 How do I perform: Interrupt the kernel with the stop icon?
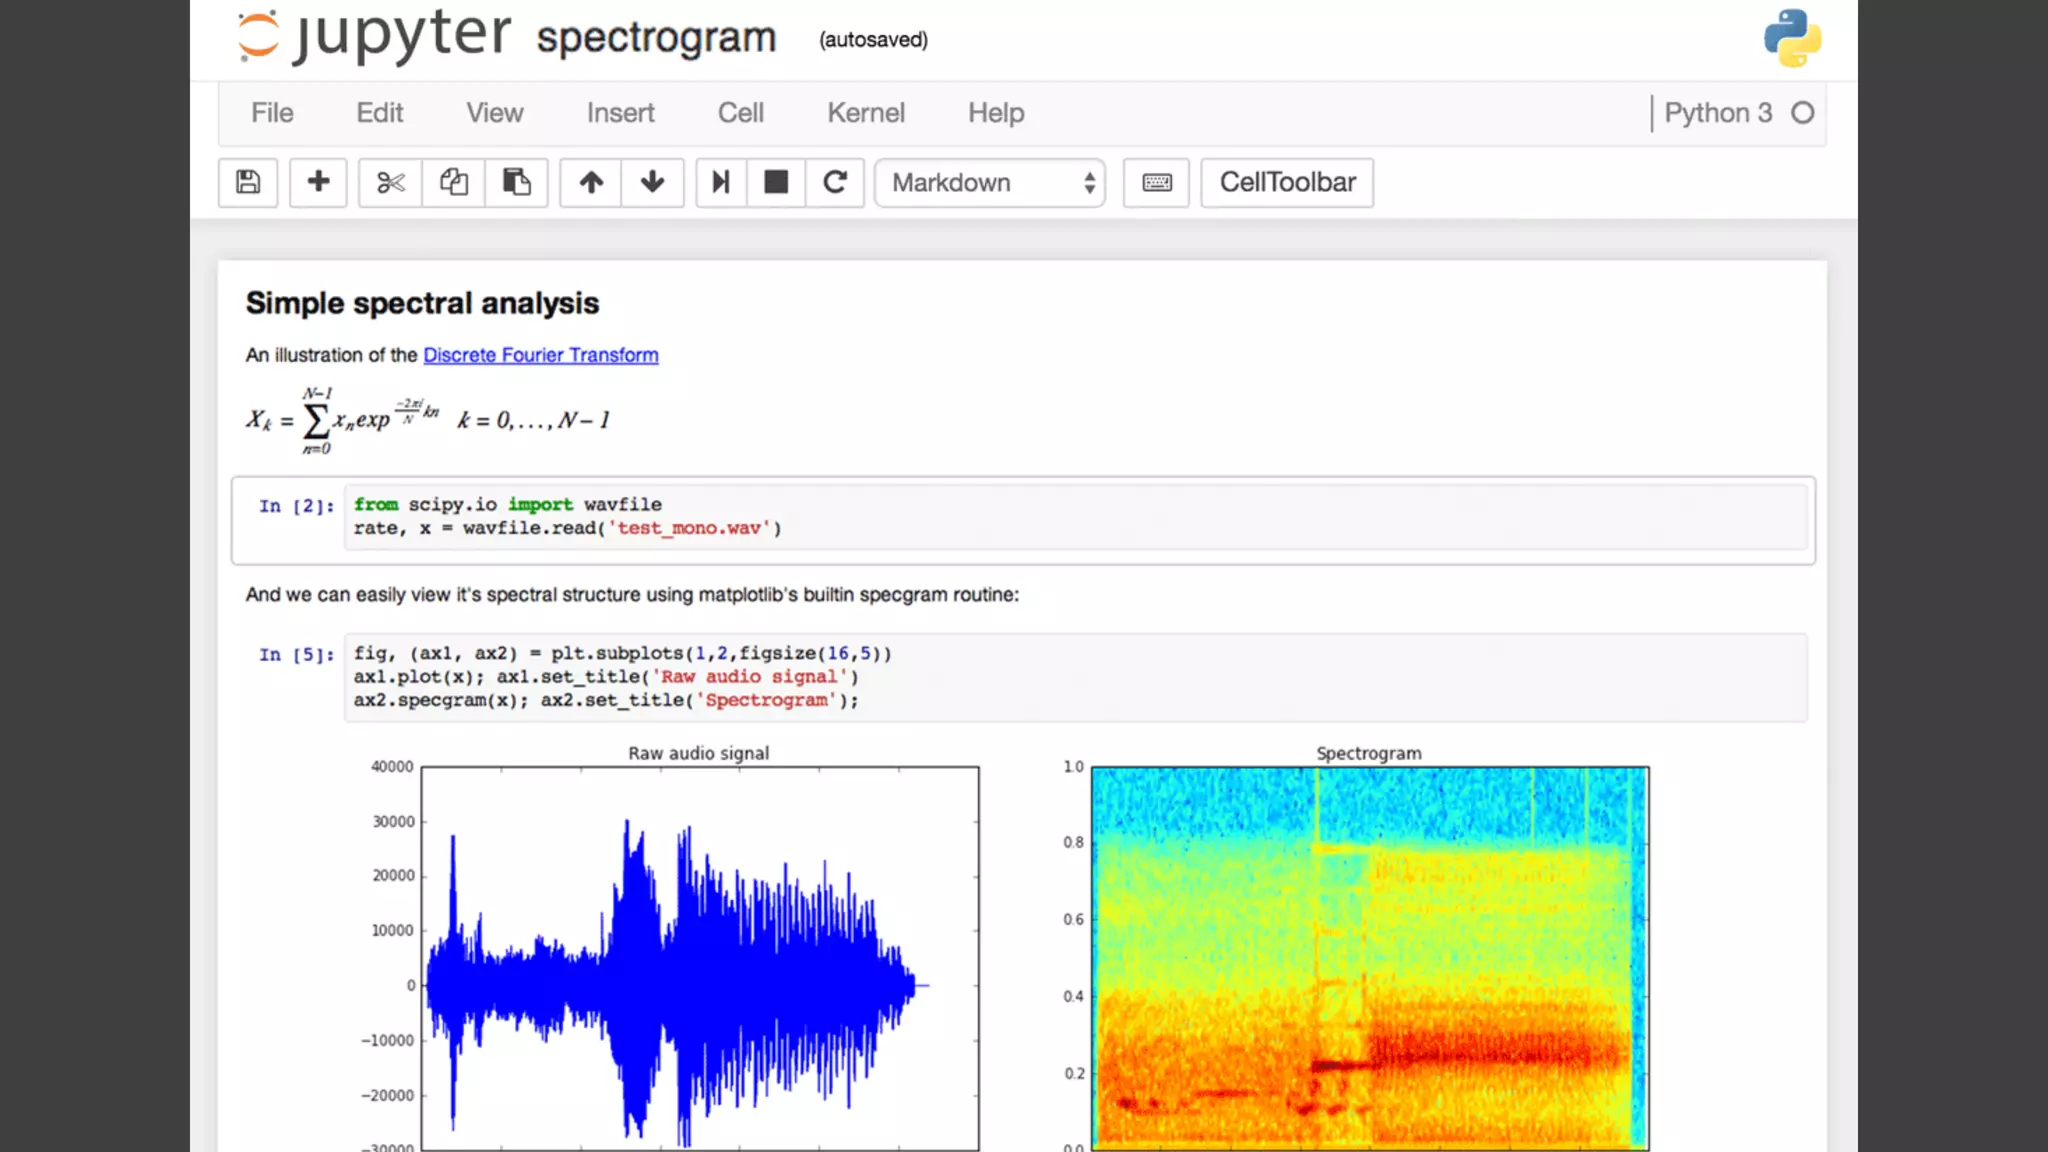[x=776, y=182]
